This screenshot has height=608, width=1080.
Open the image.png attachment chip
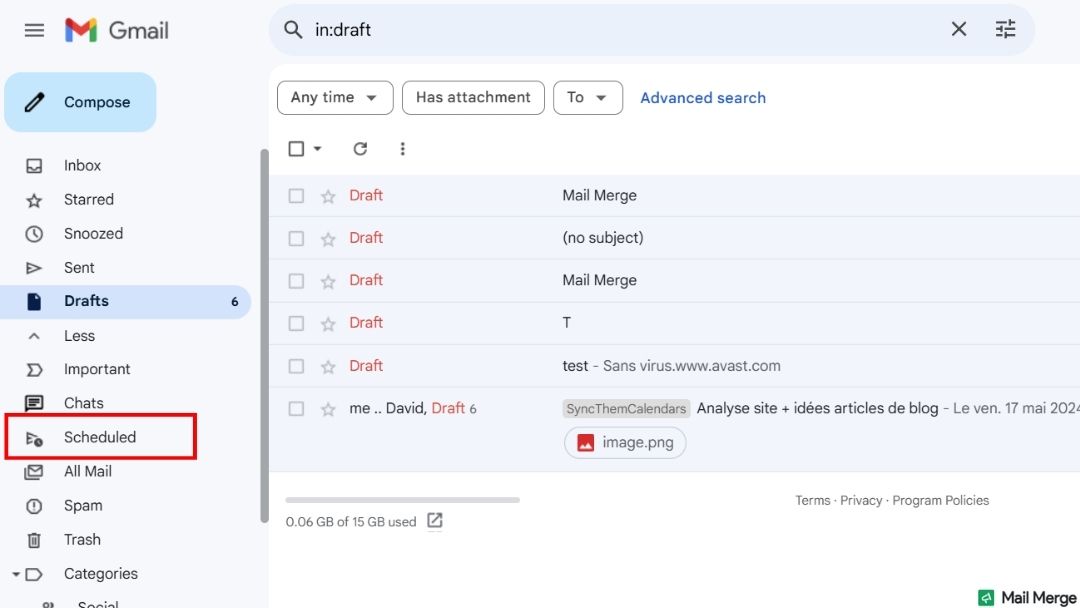coord(625,443)
